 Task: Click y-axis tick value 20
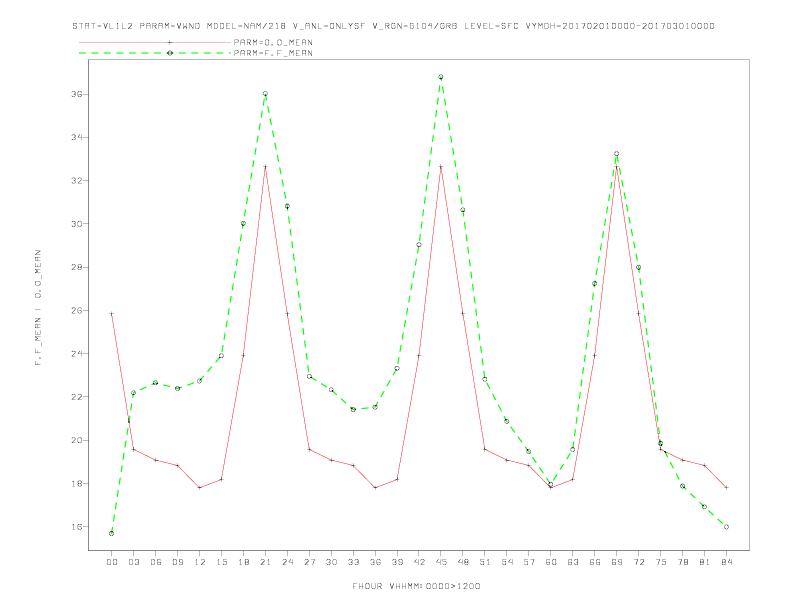77,440
